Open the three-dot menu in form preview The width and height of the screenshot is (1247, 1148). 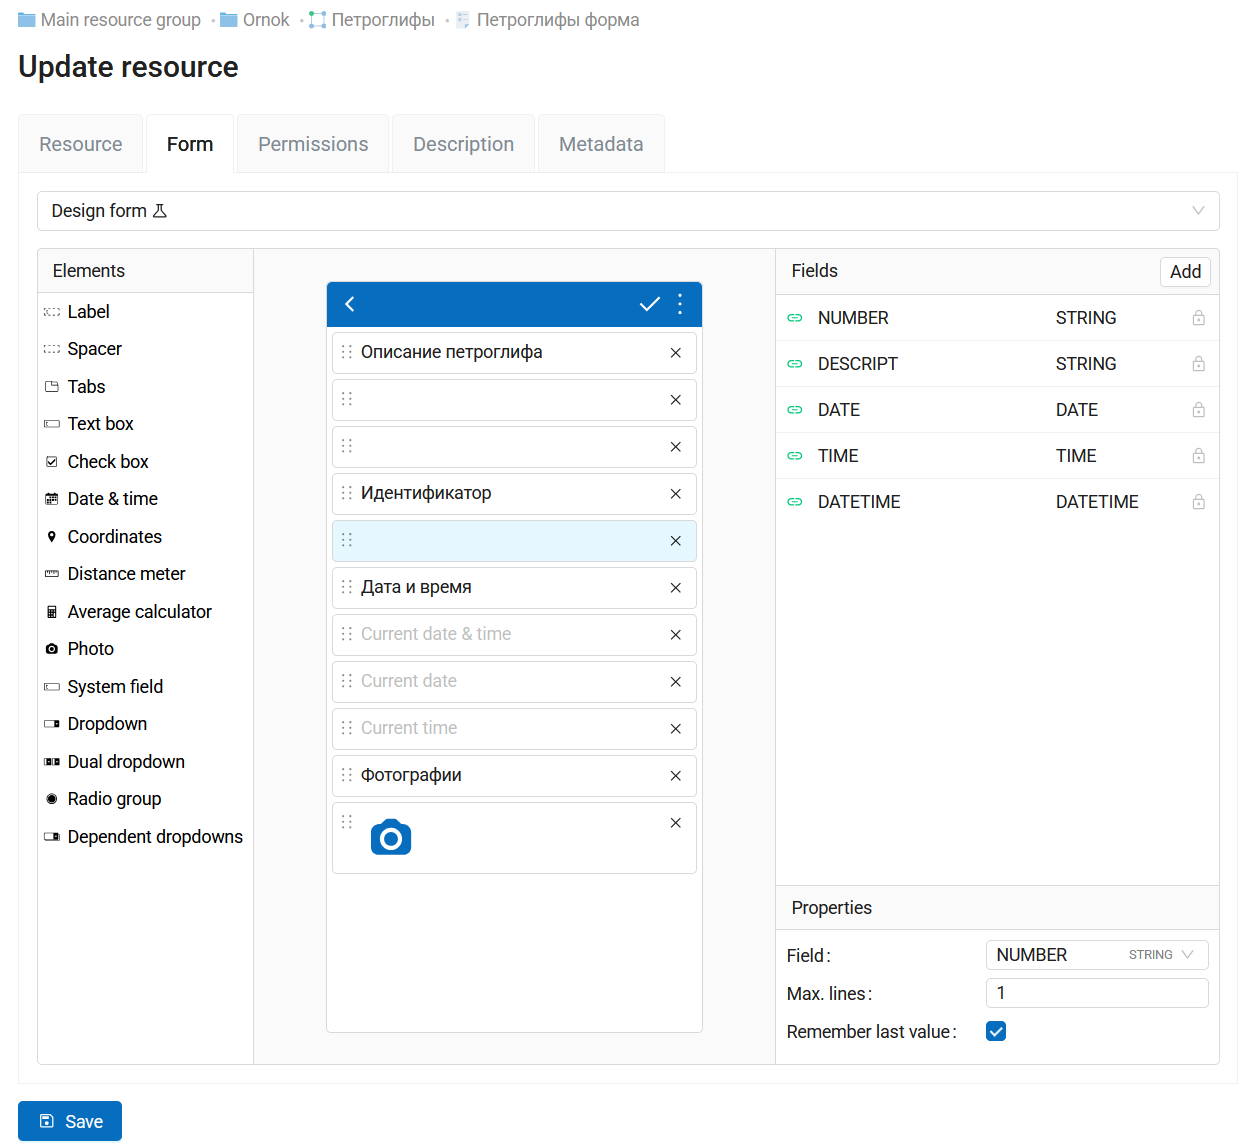coord(680,304)
